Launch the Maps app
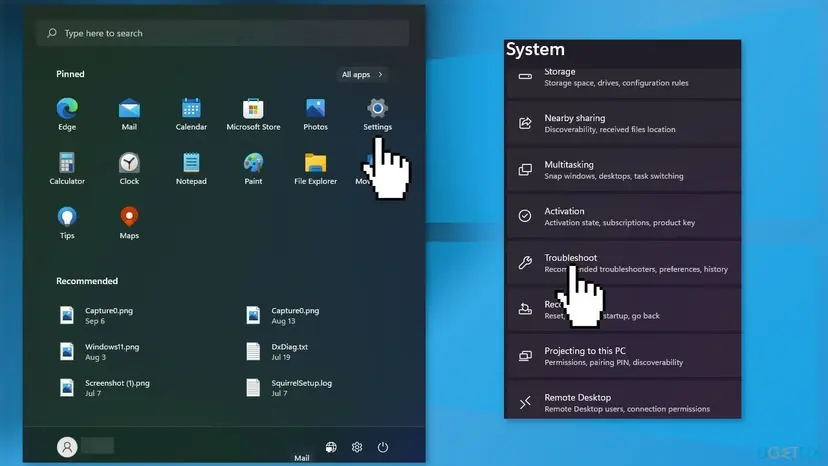Viewport: 828px width, 466px height. pos(129,223)
